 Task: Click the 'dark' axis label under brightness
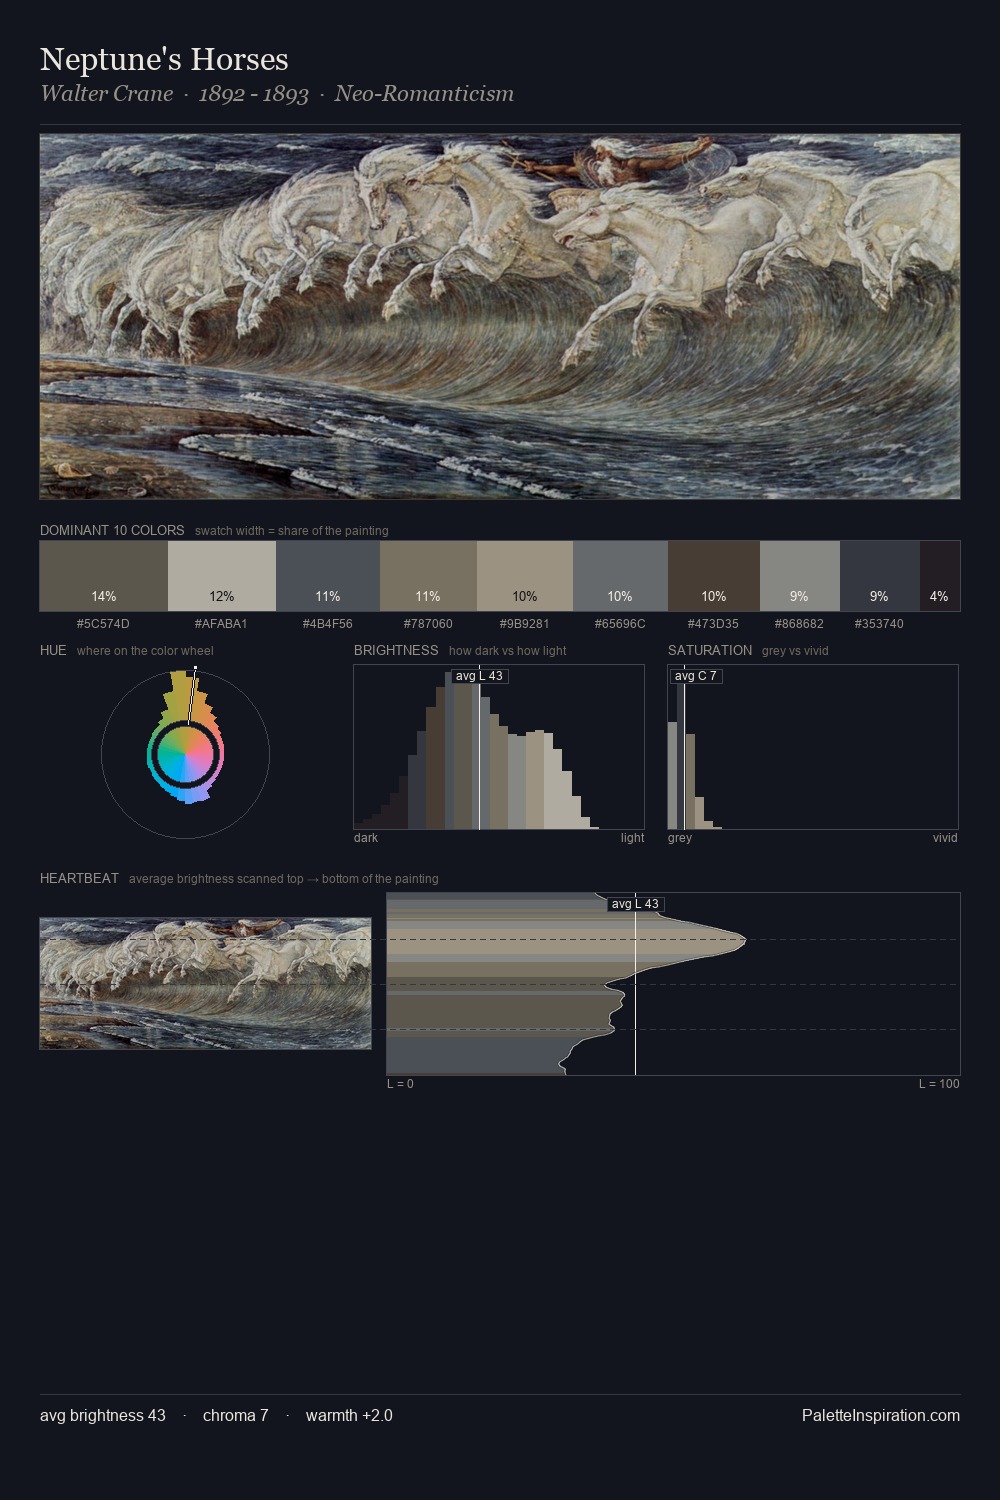tap(366, 838)
